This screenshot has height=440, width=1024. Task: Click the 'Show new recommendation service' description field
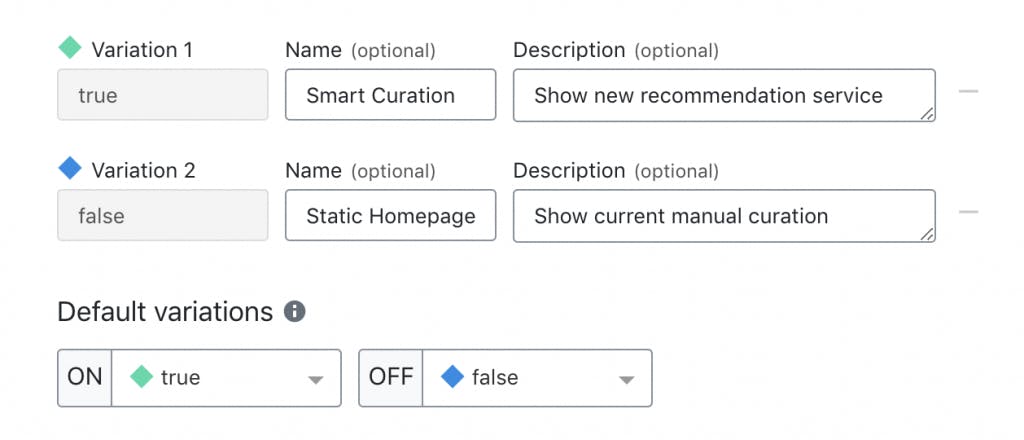[724, 95]
